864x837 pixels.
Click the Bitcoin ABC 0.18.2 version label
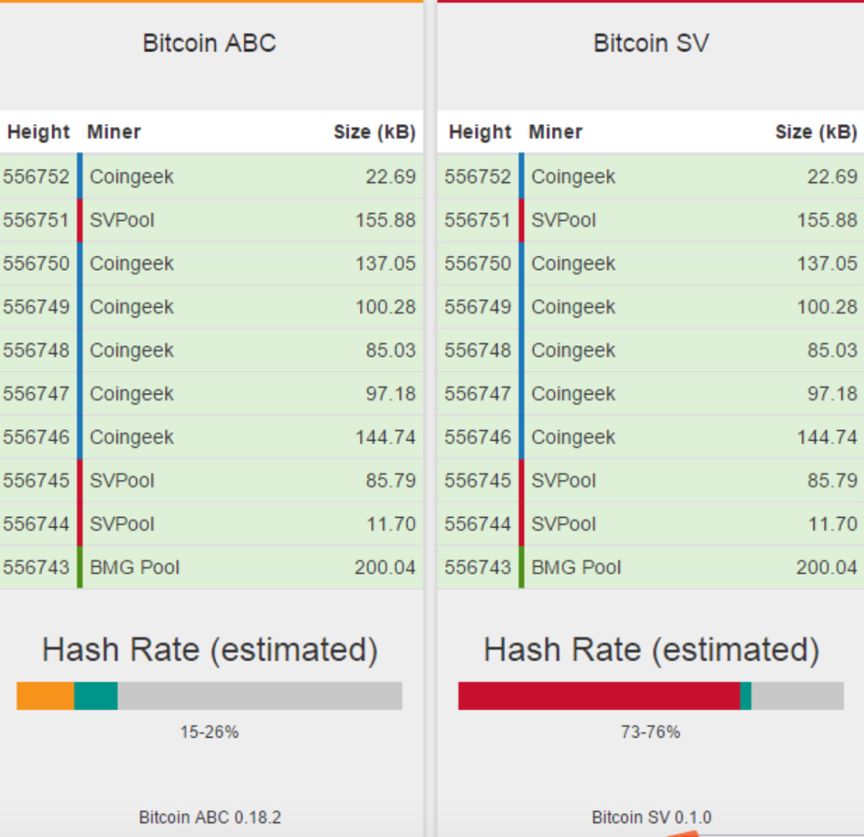(x=210, y=817)
